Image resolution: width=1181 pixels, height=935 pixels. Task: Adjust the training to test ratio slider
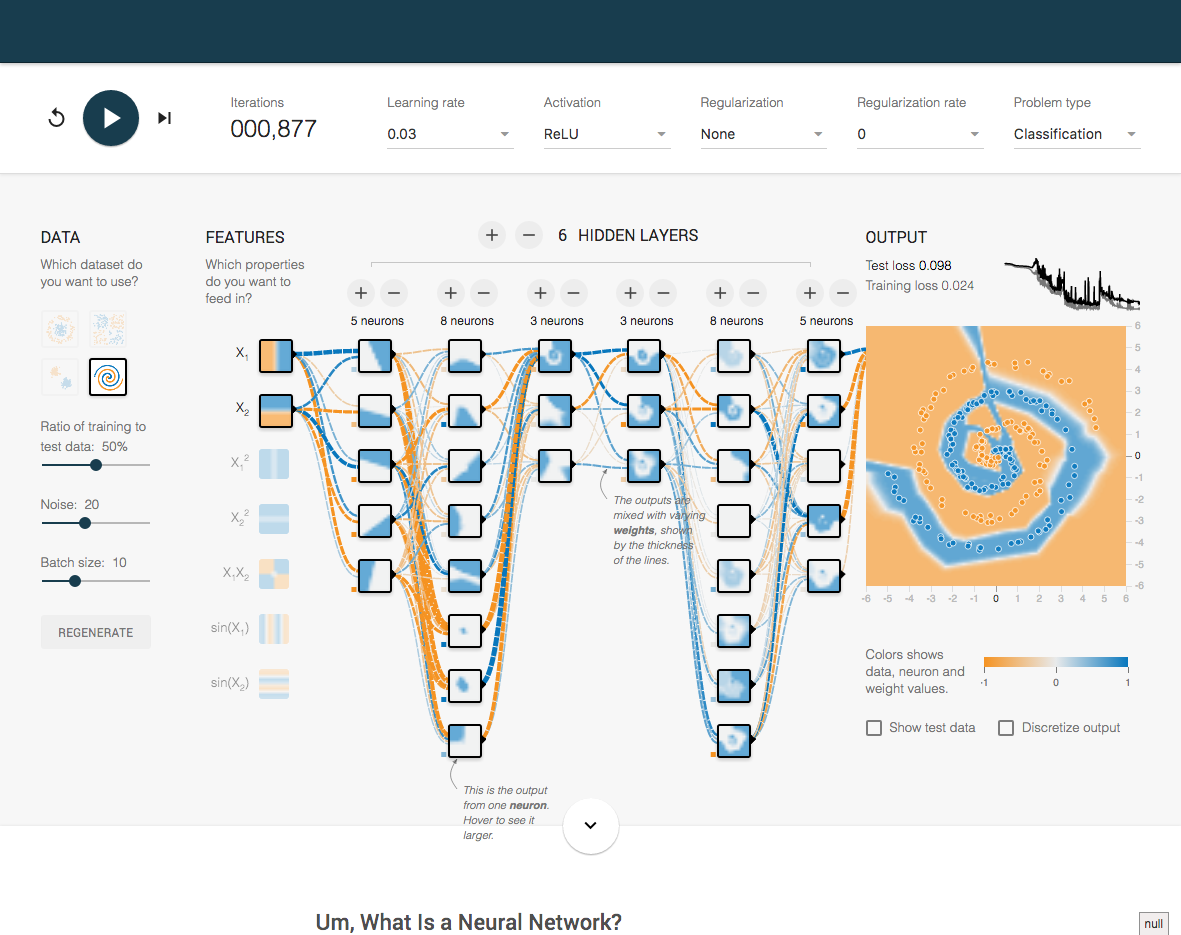(96, 465)
